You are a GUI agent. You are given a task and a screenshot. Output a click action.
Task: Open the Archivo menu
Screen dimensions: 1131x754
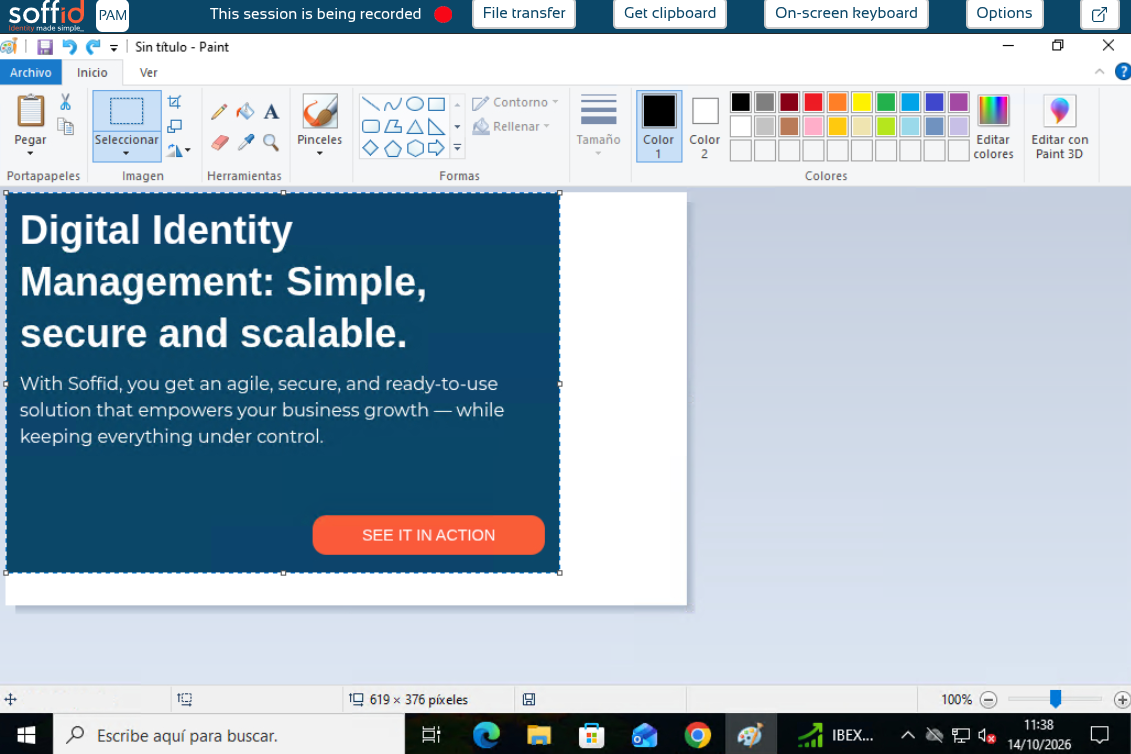31,72
